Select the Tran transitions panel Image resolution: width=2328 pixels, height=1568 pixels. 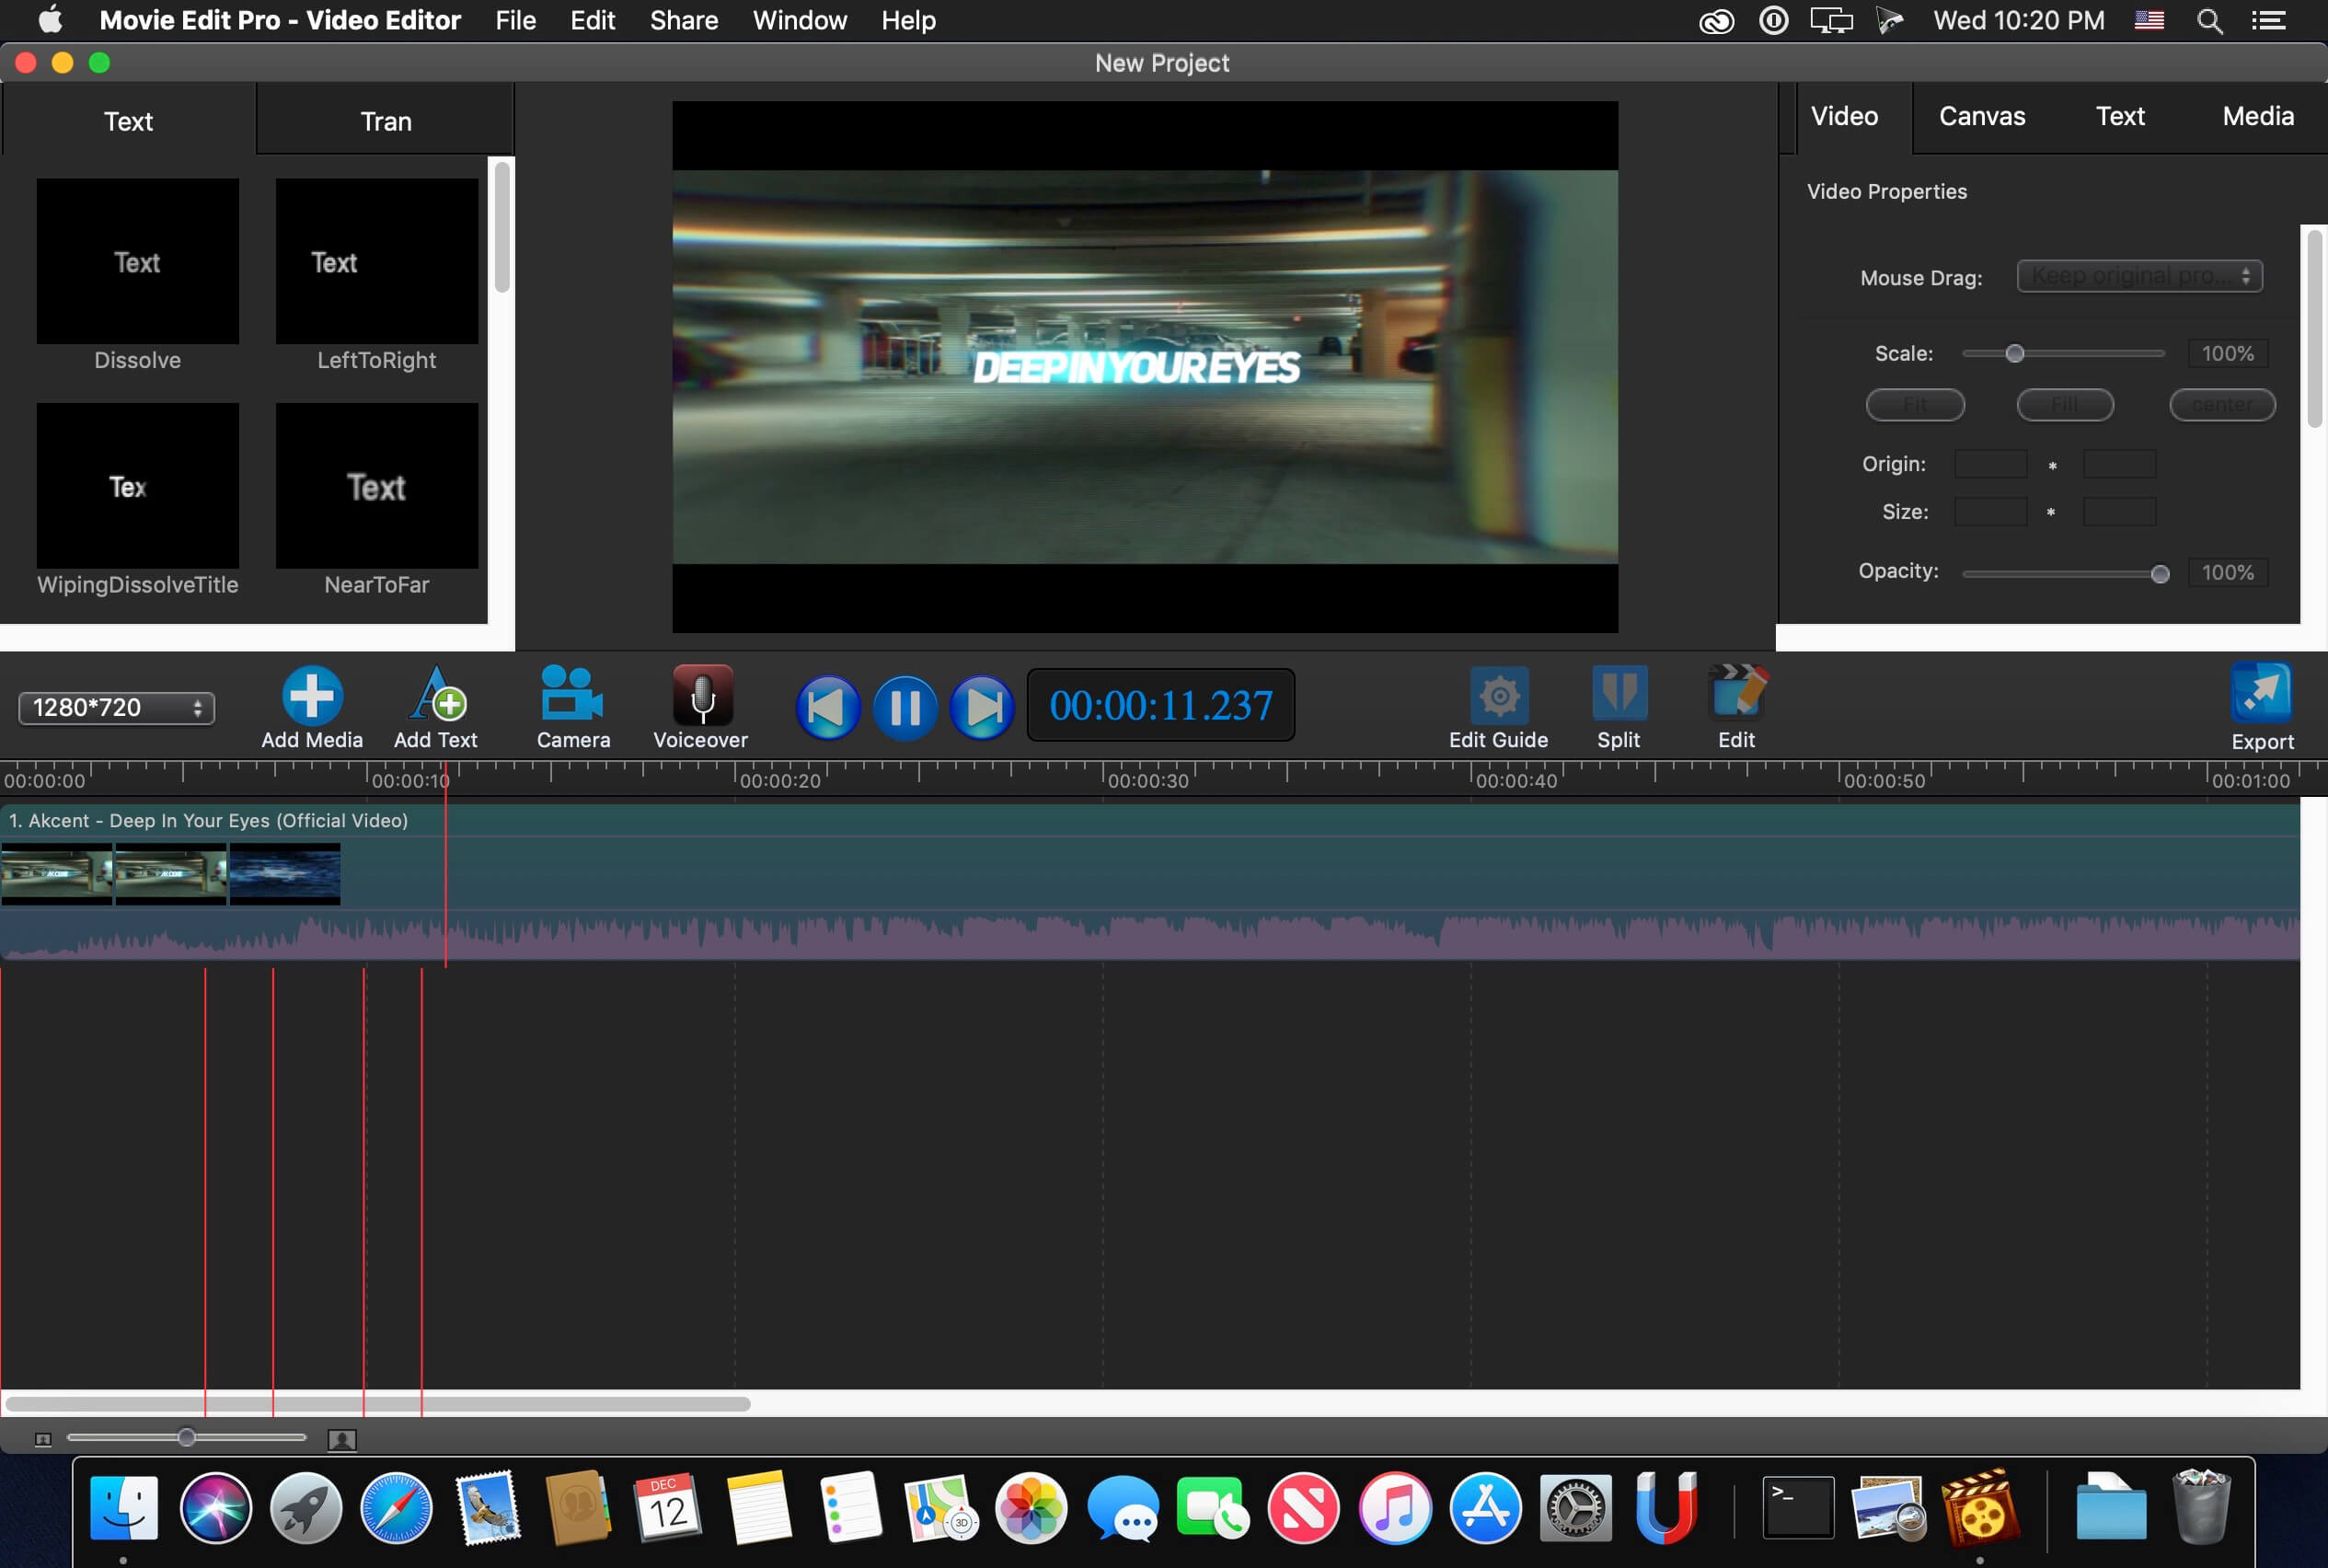(385, 121)
